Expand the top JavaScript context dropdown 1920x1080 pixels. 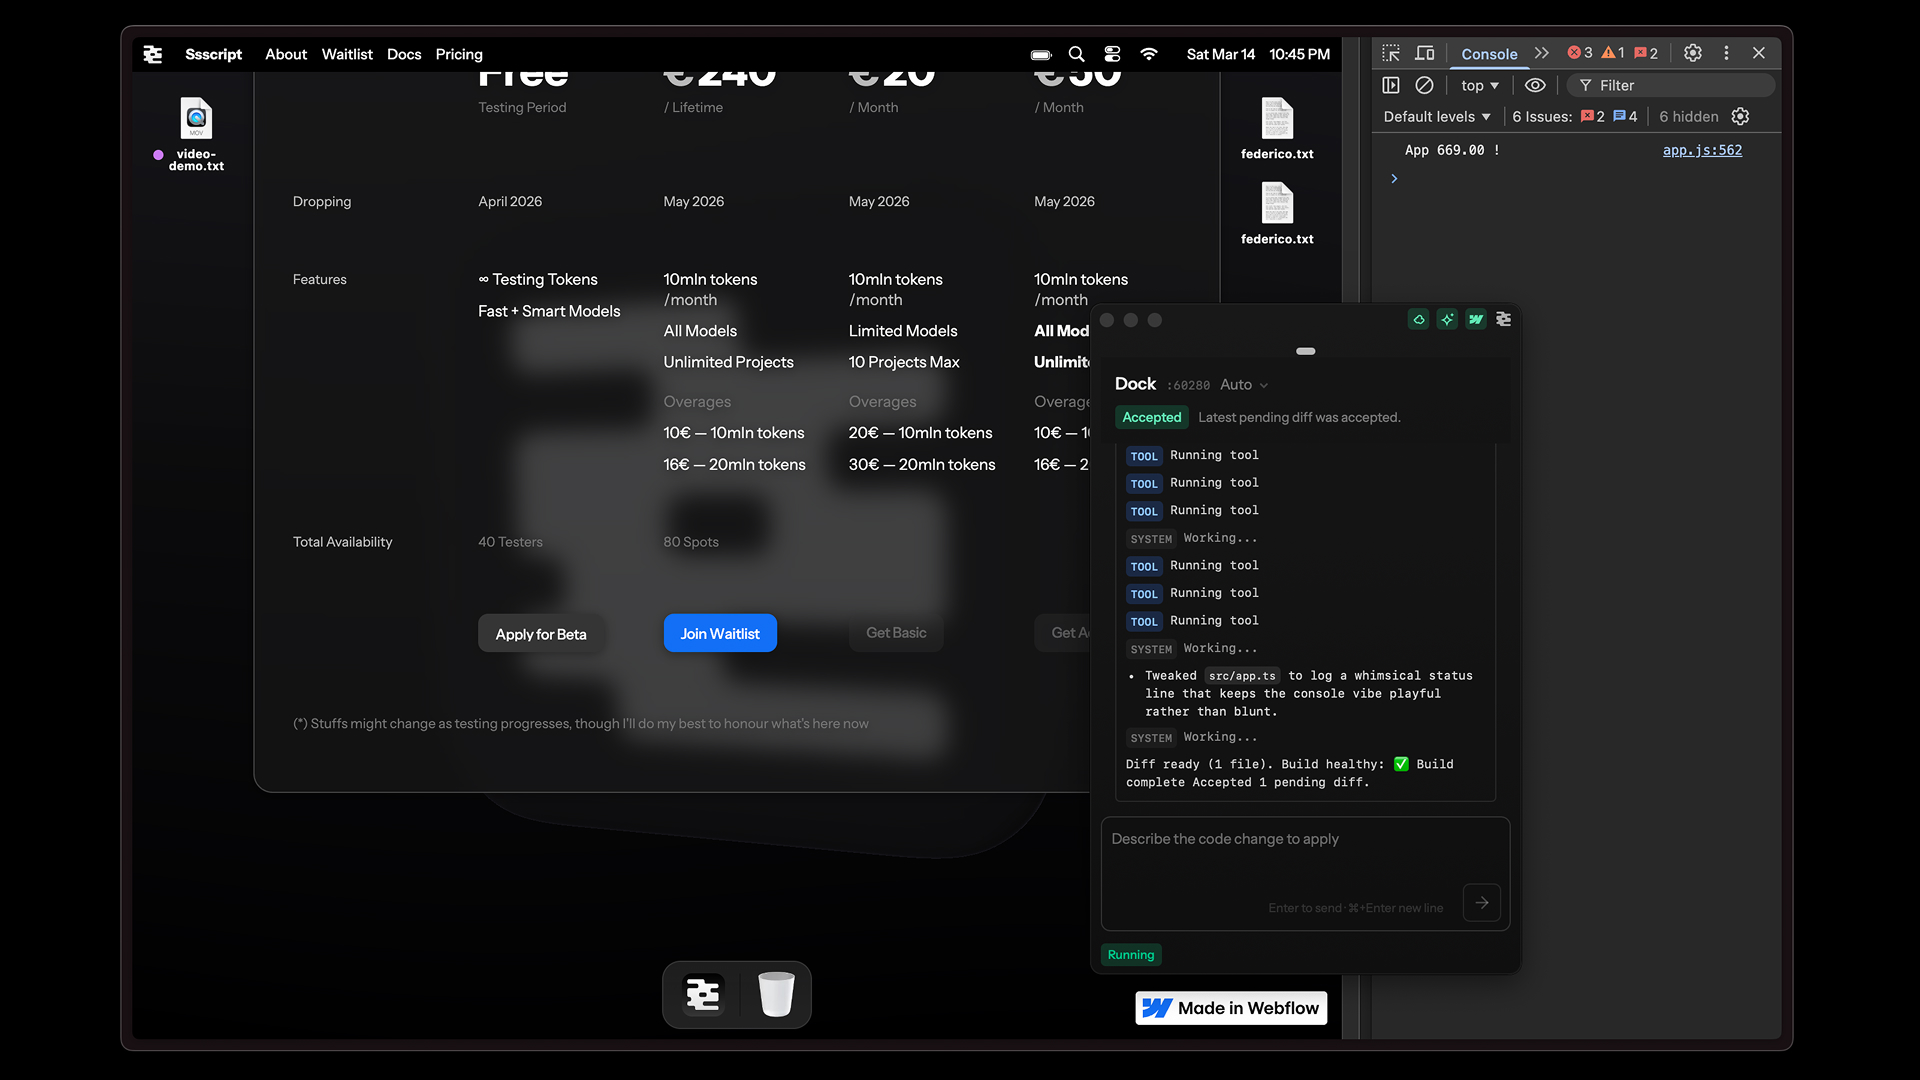click(x=1480, y=86)
